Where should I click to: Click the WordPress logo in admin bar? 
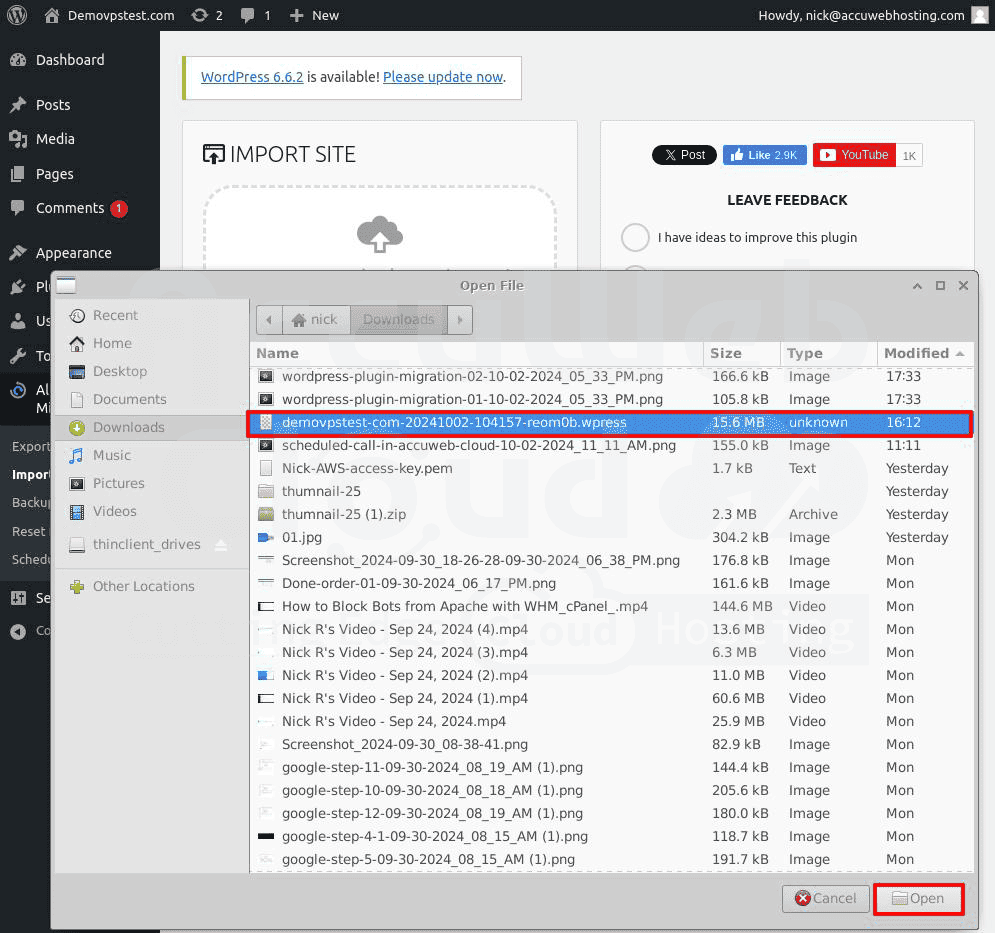[x=17, y=15]
